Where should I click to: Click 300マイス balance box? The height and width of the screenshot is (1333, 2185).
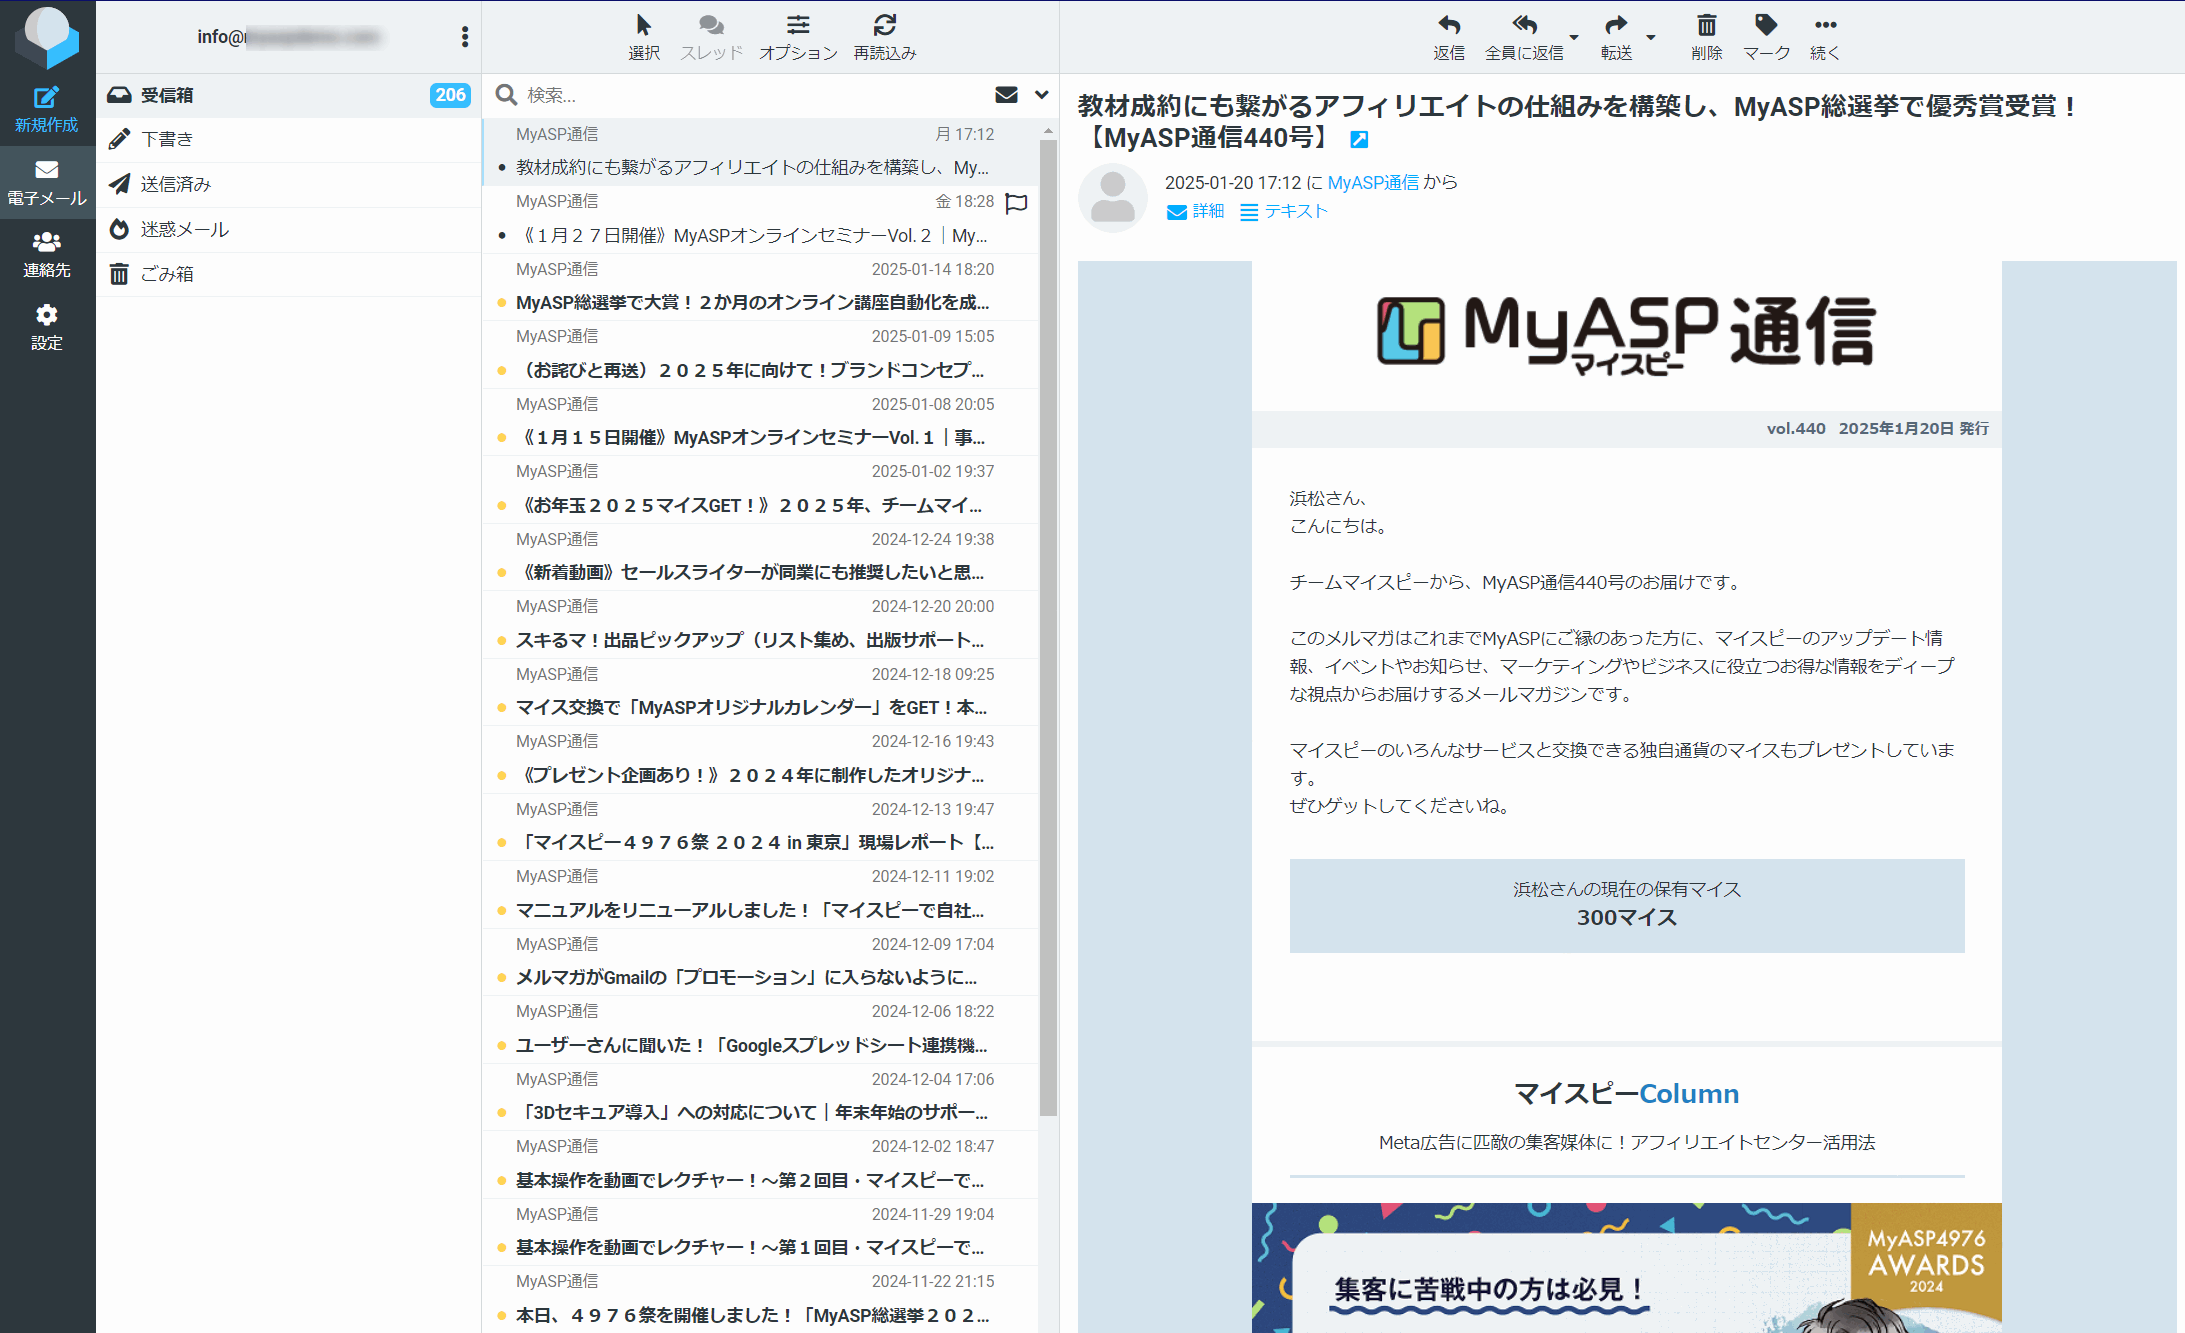click(1626, 905)
